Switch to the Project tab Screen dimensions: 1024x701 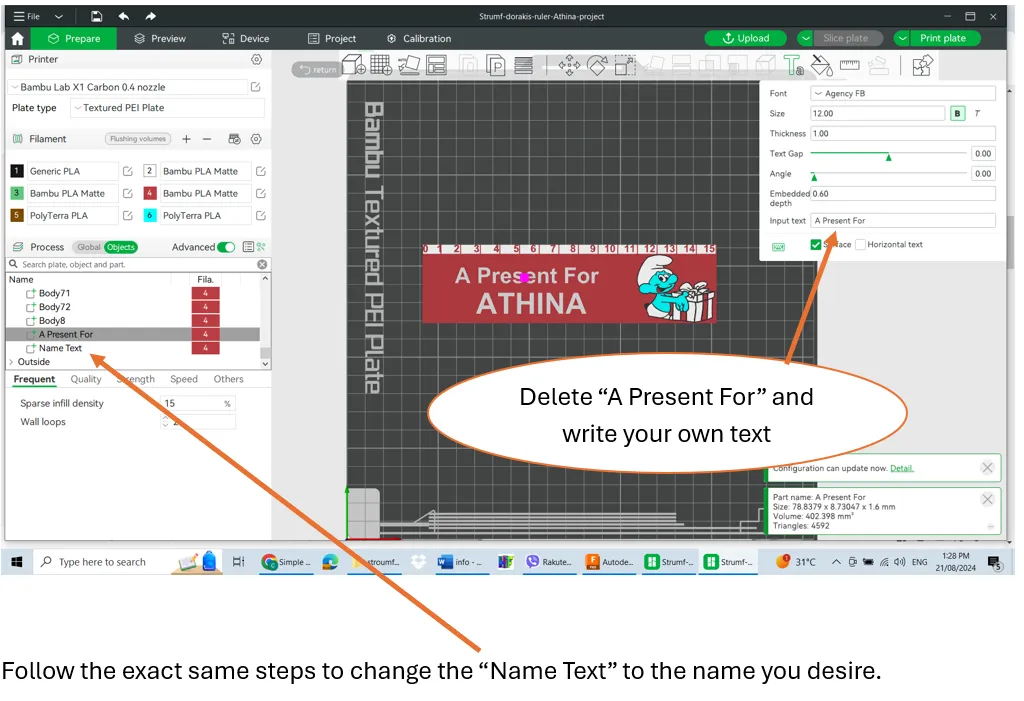[332, 39]
